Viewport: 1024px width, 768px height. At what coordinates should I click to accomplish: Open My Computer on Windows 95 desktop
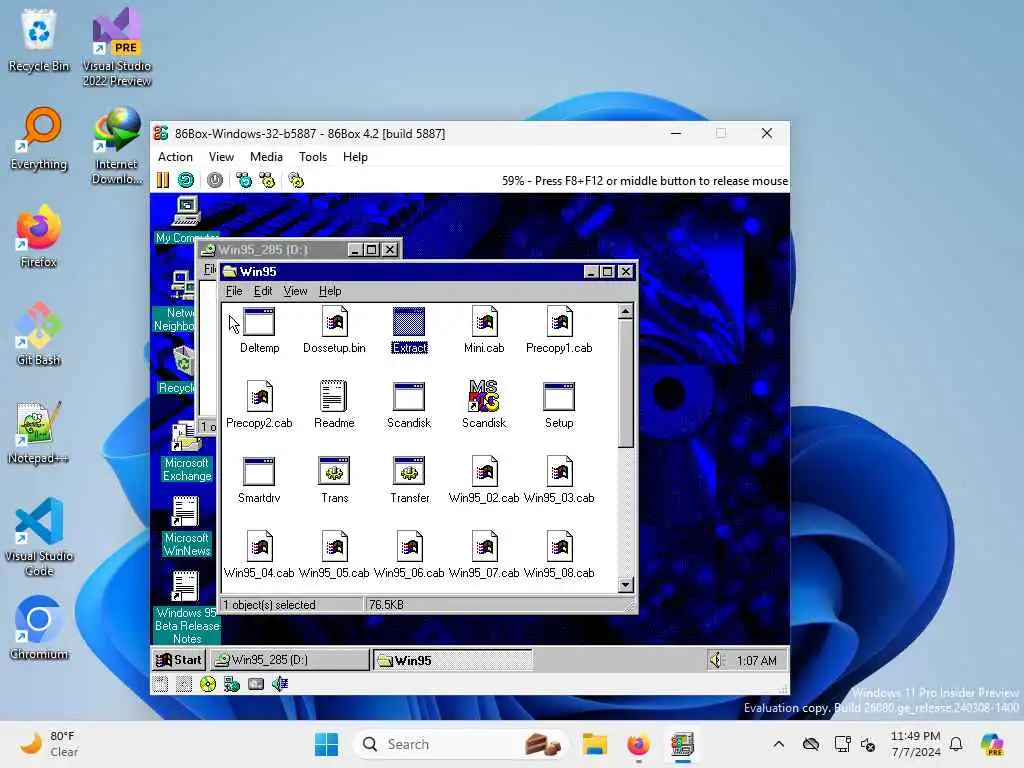pos(187,220)
